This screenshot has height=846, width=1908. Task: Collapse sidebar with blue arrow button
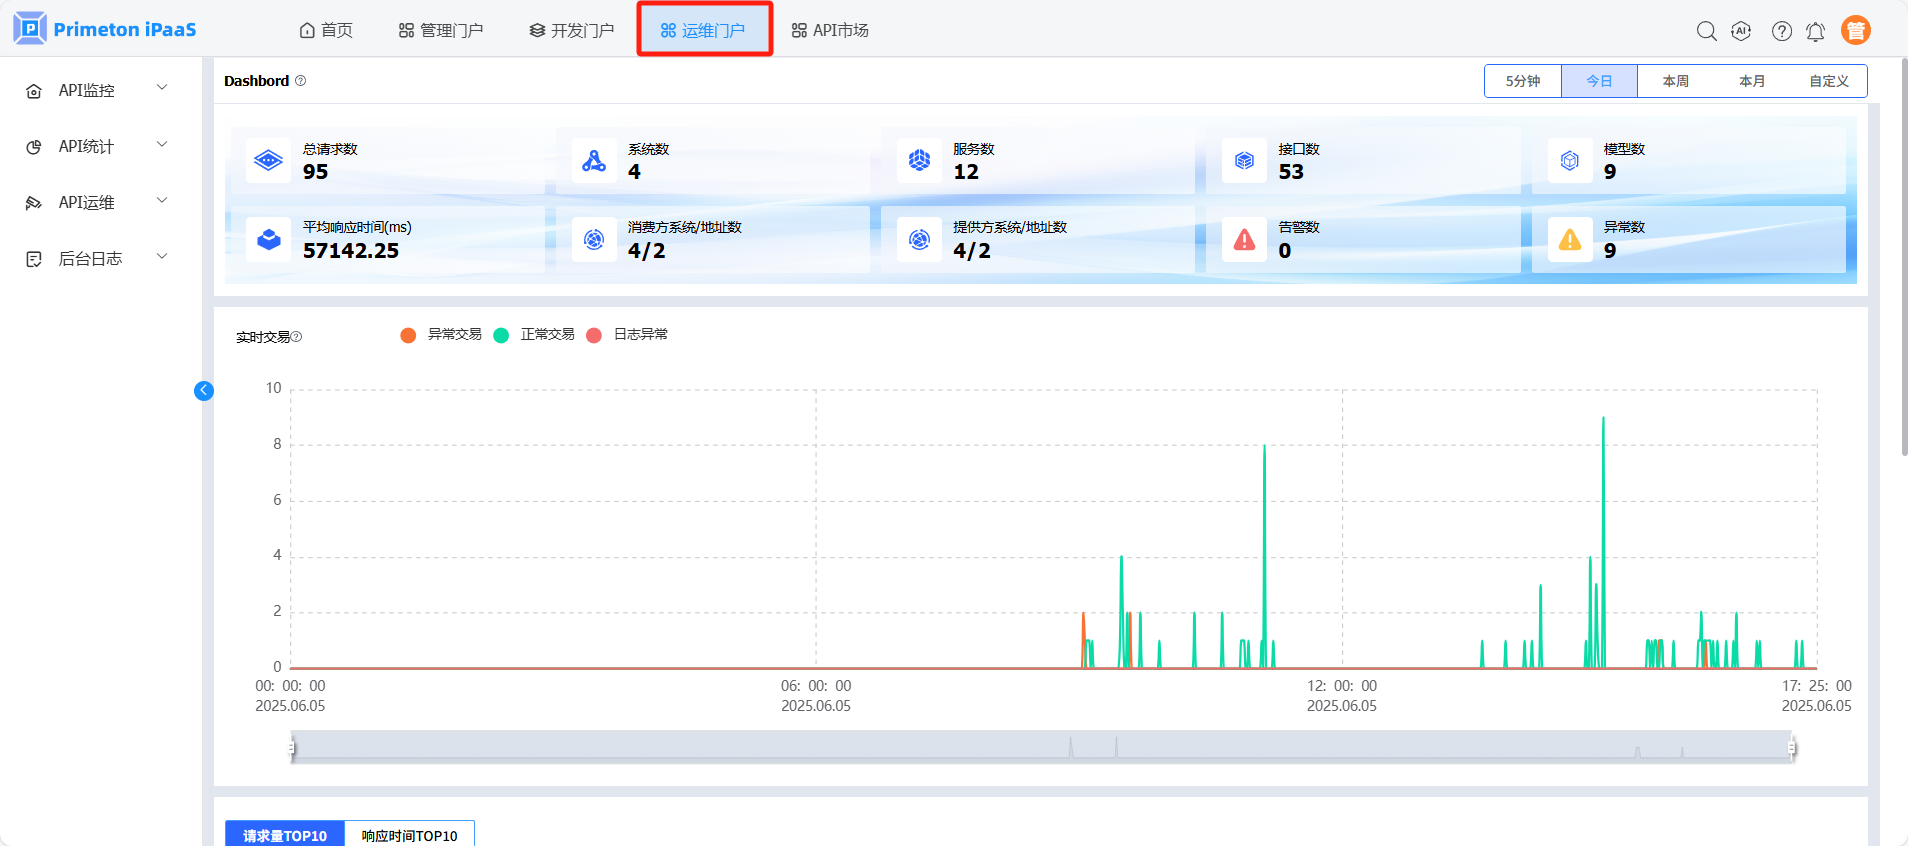(204, 391)
